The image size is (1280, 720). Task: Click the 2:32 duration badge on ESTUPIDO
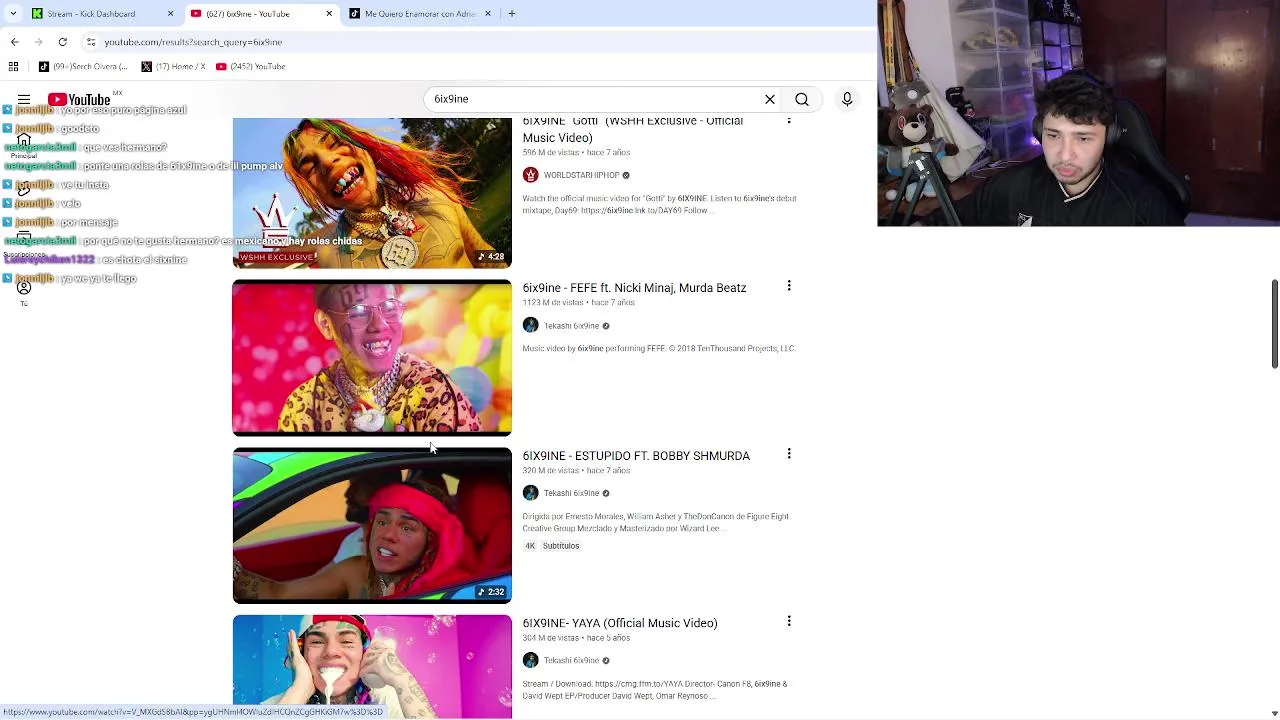tap(491, 592)
